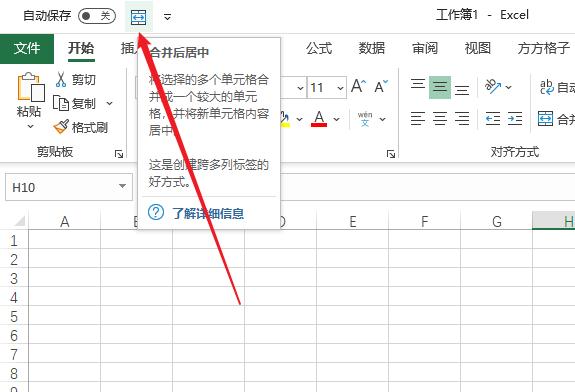Click the phonetic guide (wén) button
Viewport: 575px width, 392px height.
pos(365,119)
